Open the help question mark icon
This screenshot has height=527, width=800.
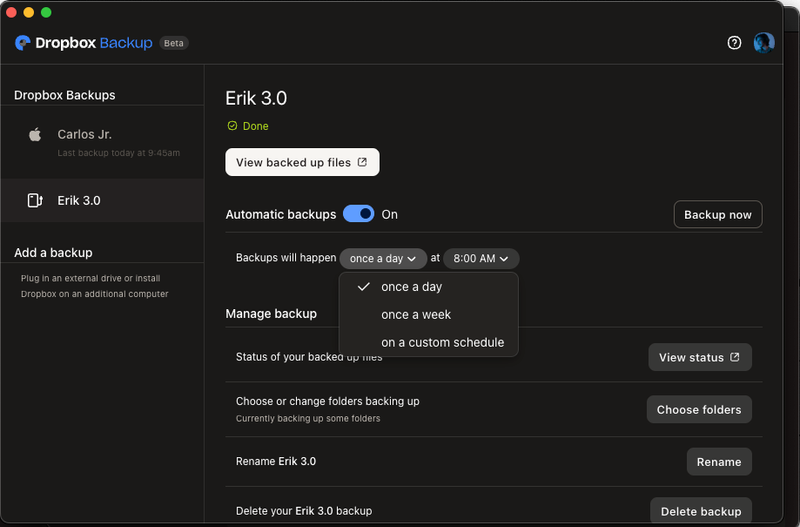734,43
